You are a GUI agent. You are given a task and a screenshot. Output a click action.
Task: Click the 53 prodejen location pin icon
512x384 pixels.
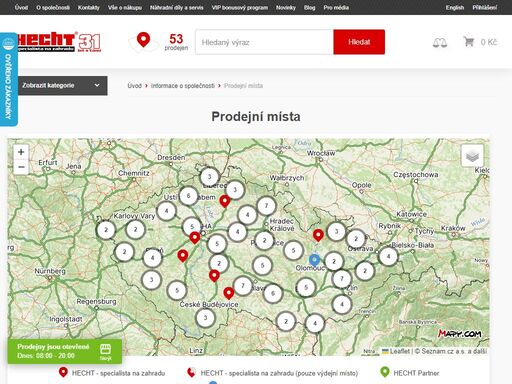tap(143, 41)
